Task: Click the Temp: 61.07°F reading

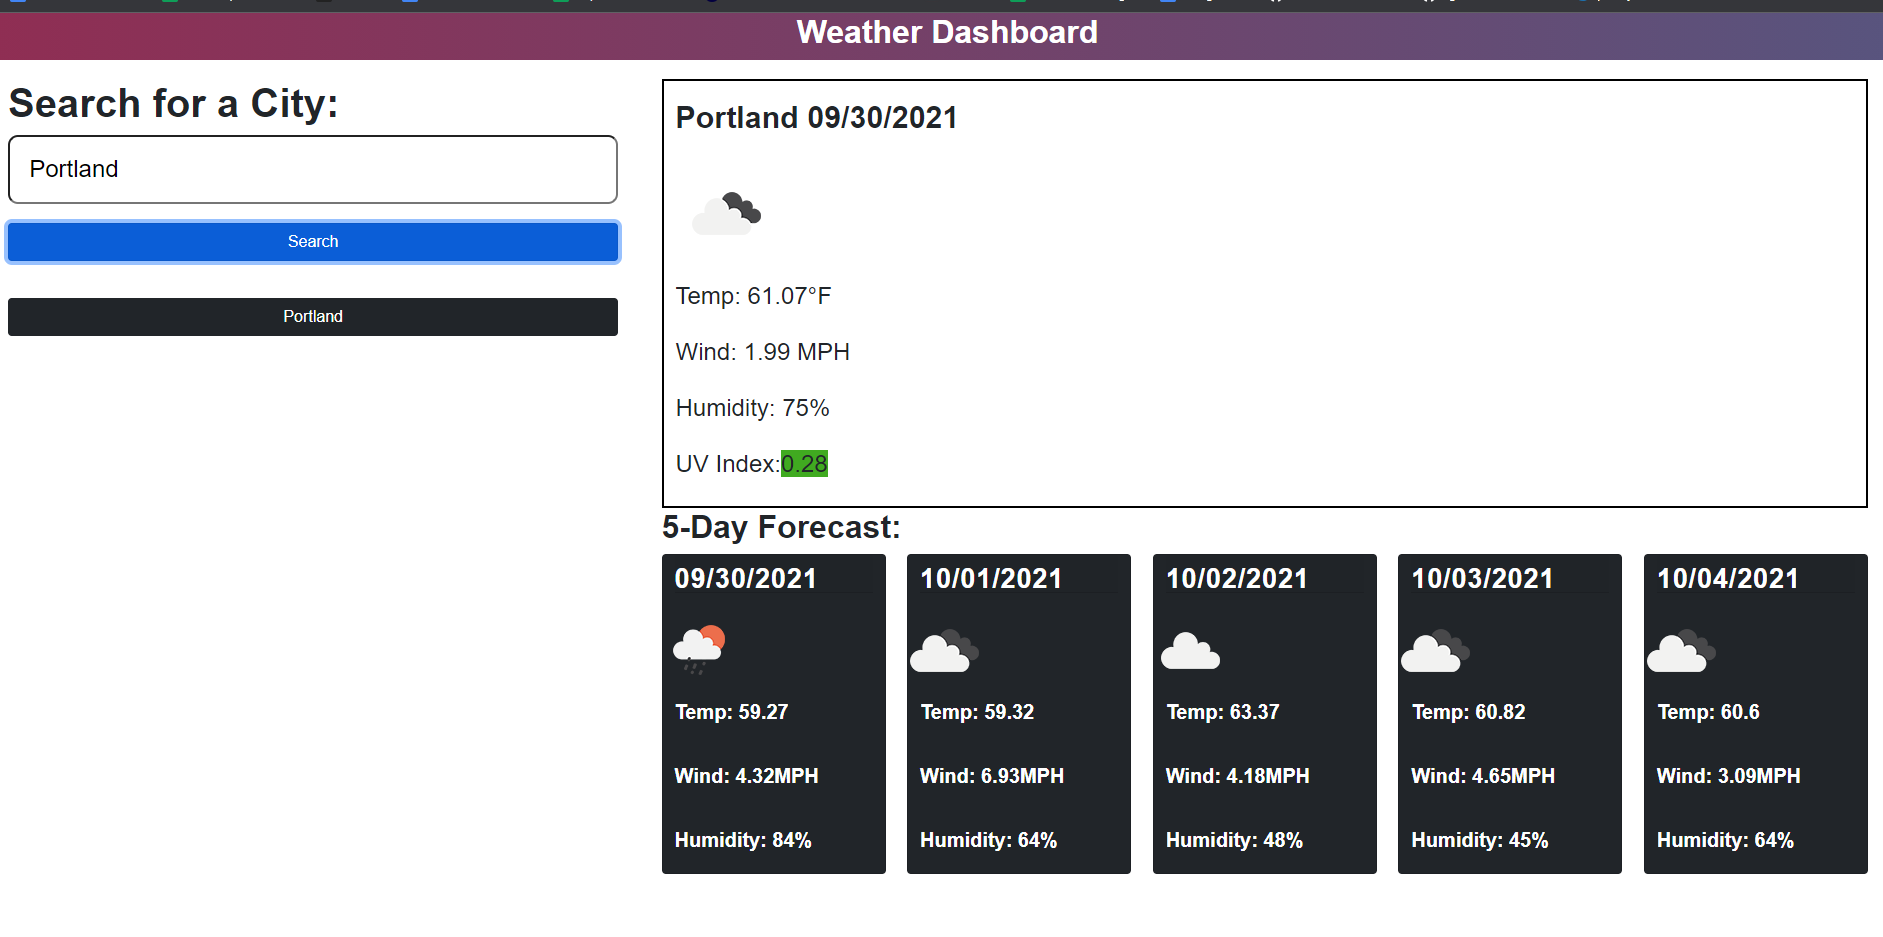Action: click(x=754, y=295)
